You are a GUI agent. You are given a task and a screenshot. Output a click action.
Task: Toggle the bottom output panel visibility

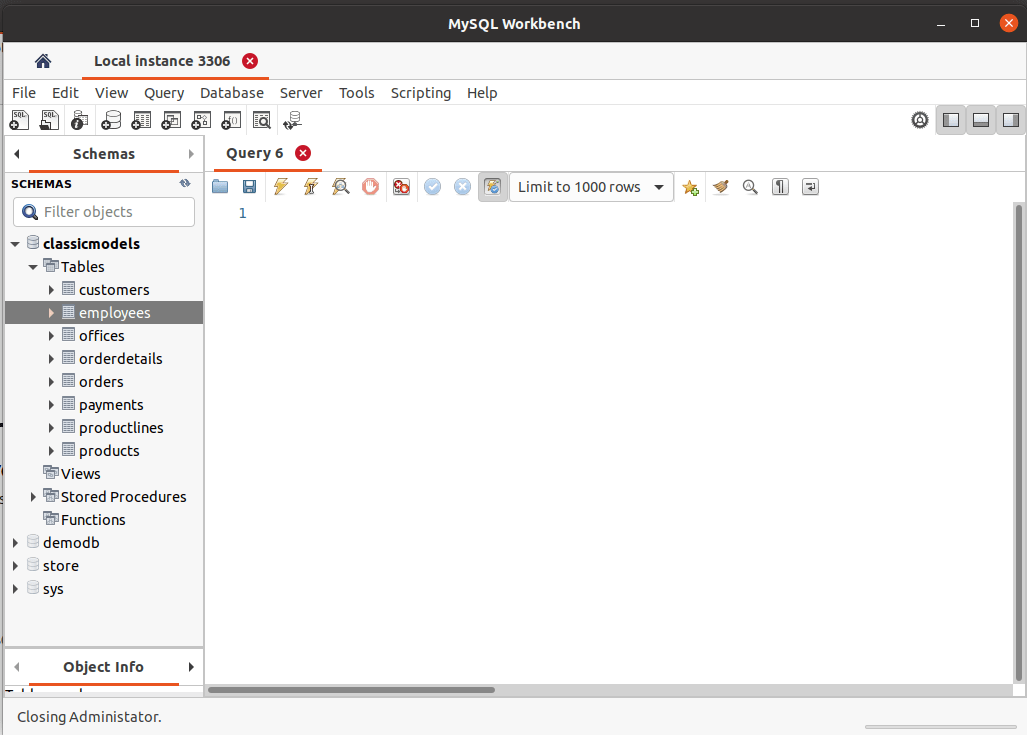(981, 120)
